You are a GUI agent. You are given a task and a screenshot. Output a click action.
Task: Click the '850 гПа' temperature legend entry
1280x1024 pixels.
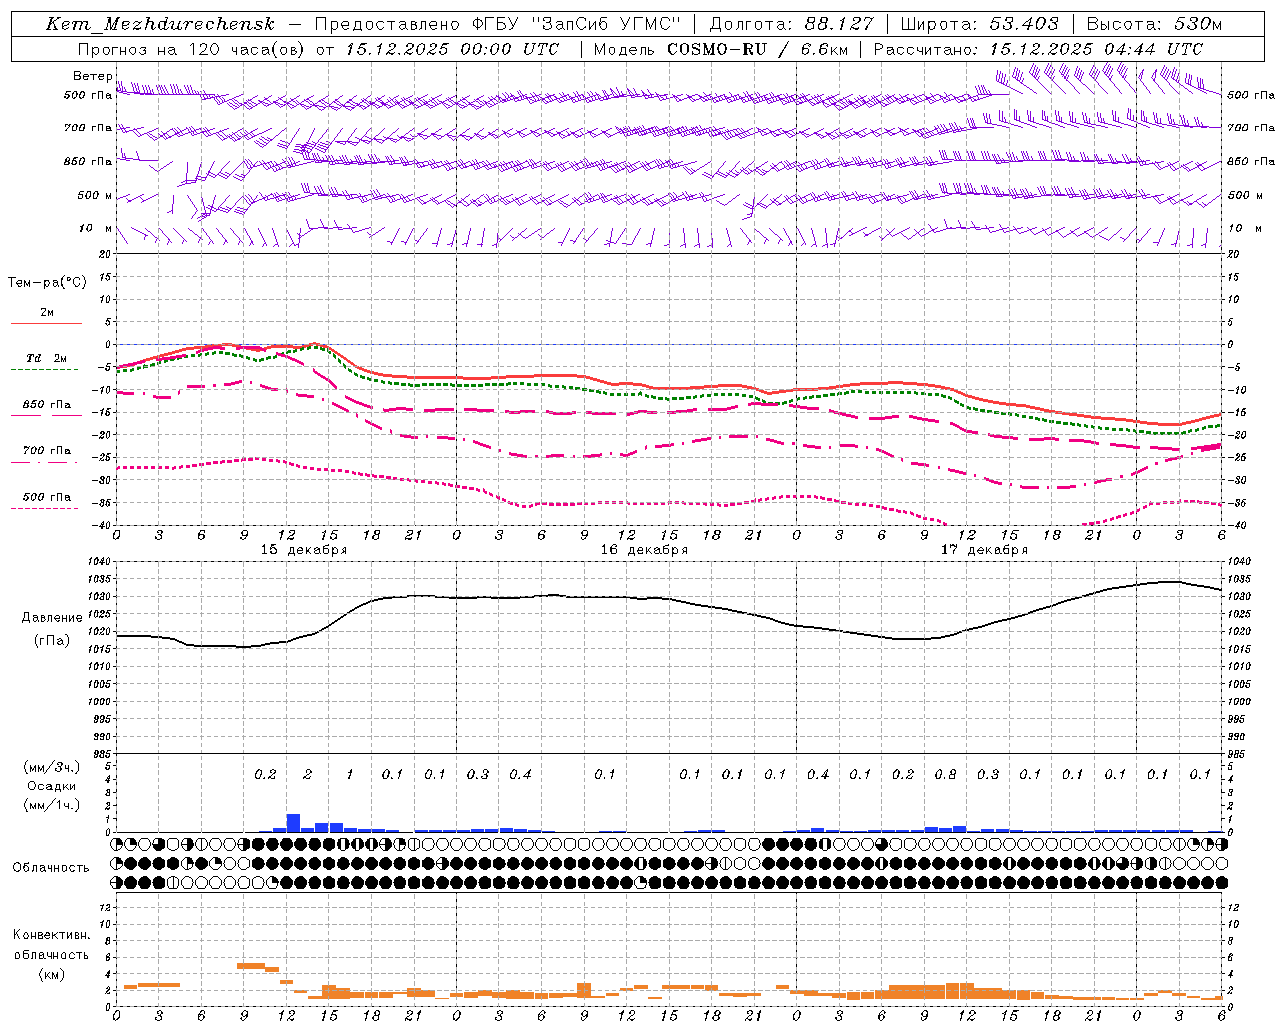click(47, 405)
